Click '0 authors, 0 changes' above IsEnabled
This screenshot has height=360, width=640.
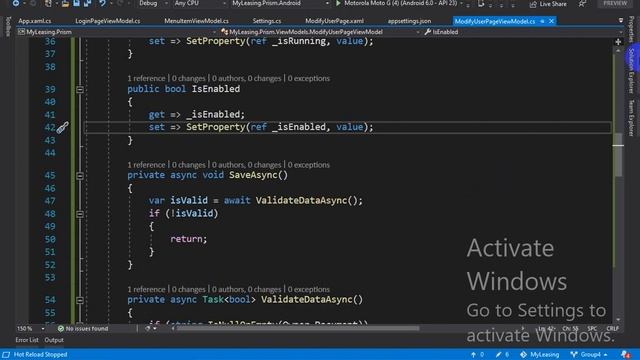pyautogui.click(x=247, y=78)
